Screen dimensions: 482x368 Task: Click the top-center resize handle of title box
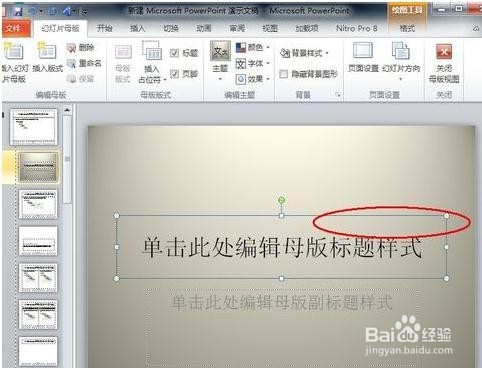tap(282, 216)
